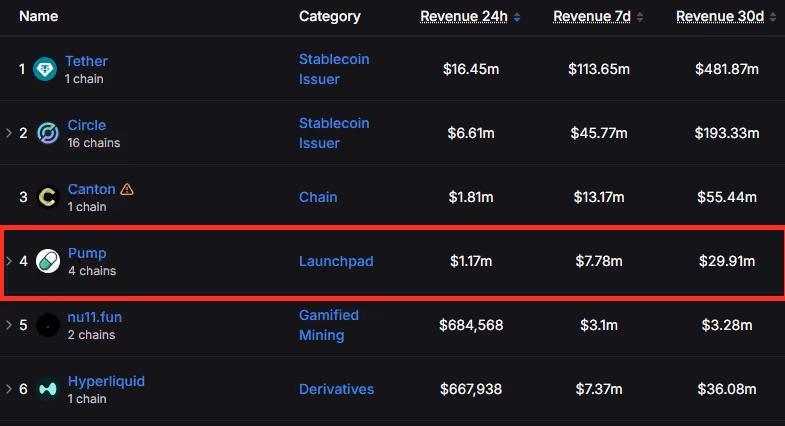Screen dimensions: 785x426
Task: Click the Tether logo icon
Action: pos(45,69)
